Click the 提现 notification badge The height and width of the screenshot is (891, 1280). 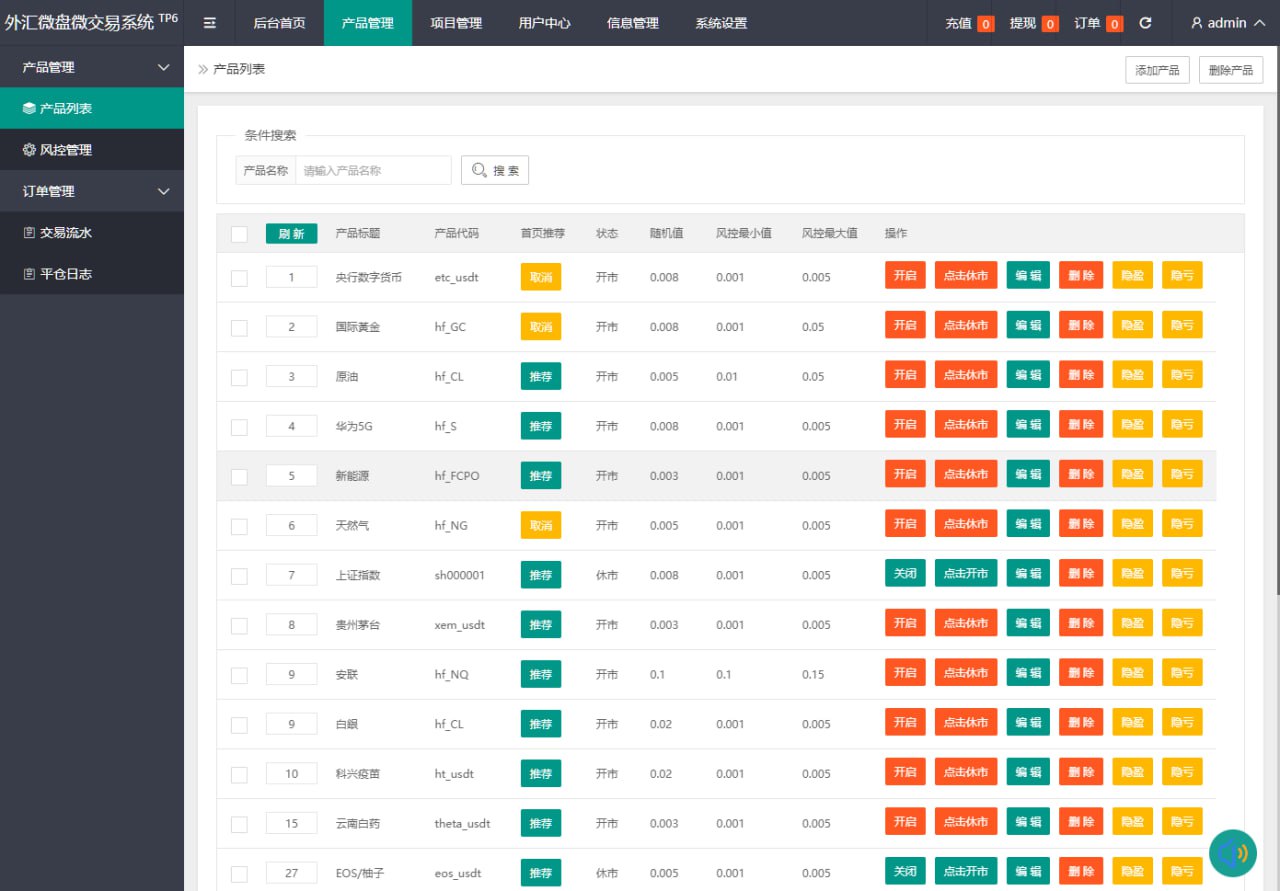tap(1050, 24)
